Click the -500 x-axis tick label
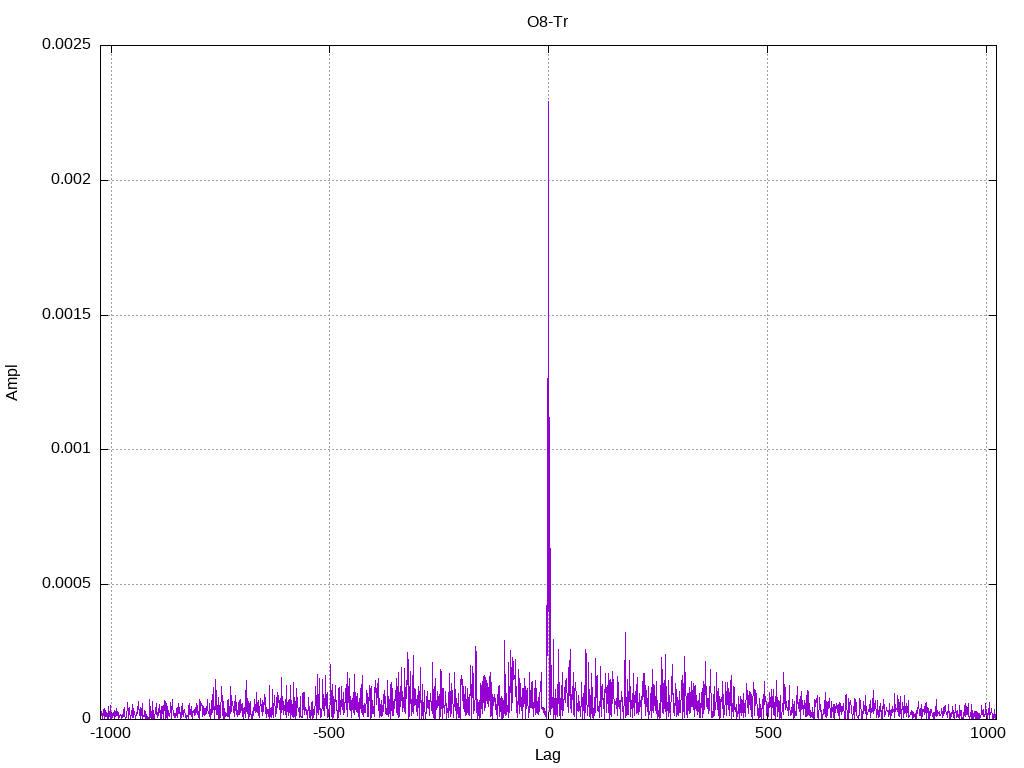 click(328, 733)
